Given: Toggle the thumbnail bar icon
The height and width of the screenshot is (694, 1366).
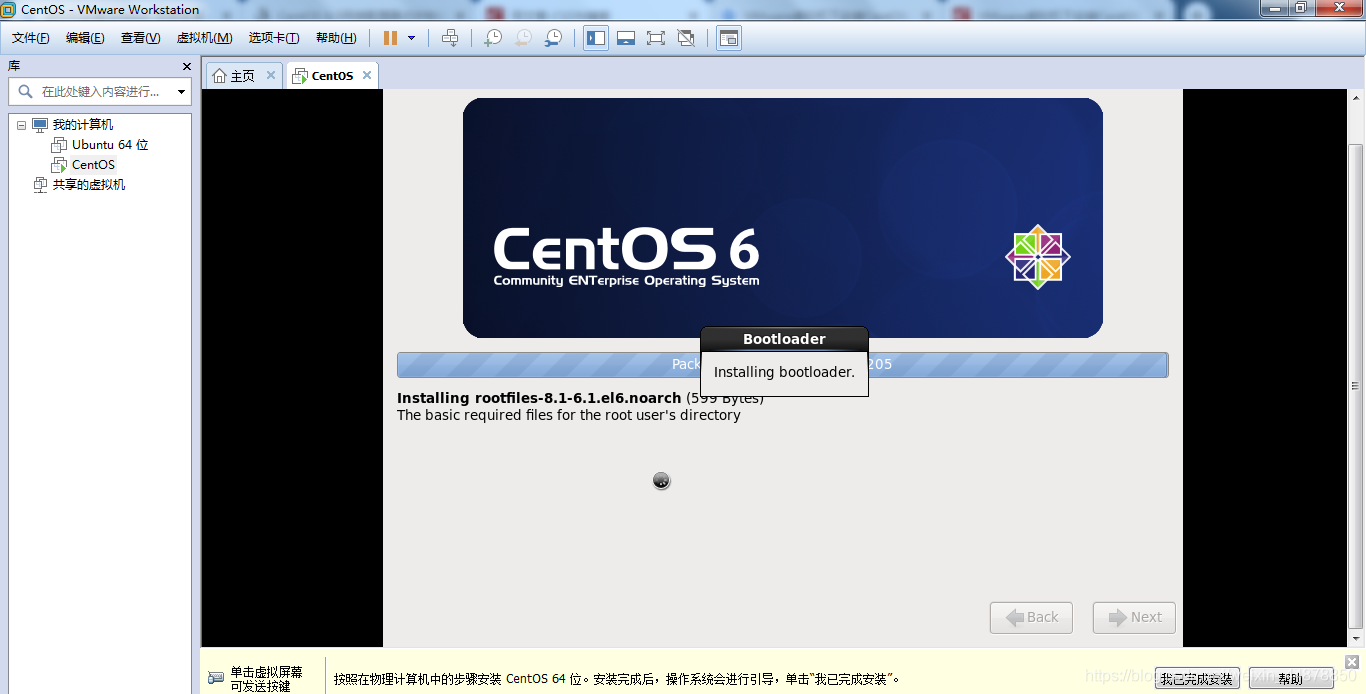Looking at the screenshot, I should point(626,38).
